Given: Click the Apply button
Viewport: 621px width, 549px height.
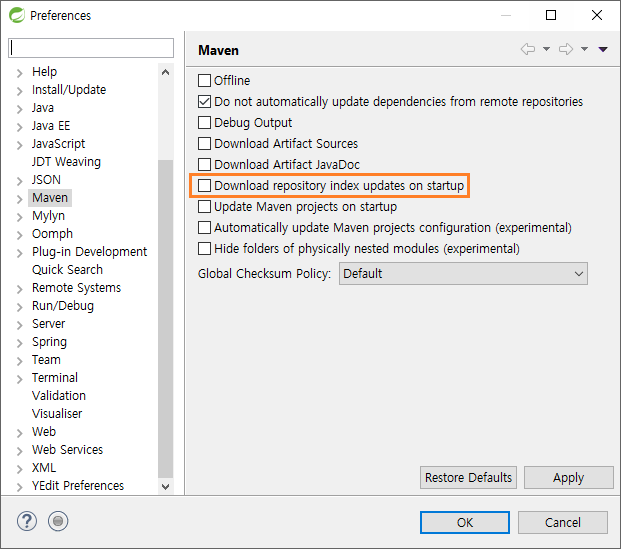Looking at the screenshot, I should (x=568, y=478).
